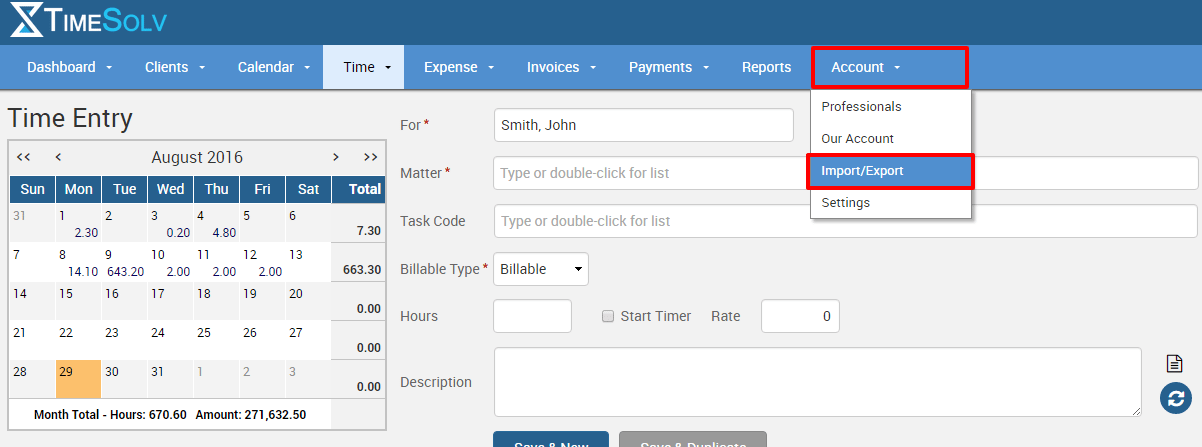The image size is (1202, 447).
Task: Open the Reports tab
Action: click(x=766, y=67)
